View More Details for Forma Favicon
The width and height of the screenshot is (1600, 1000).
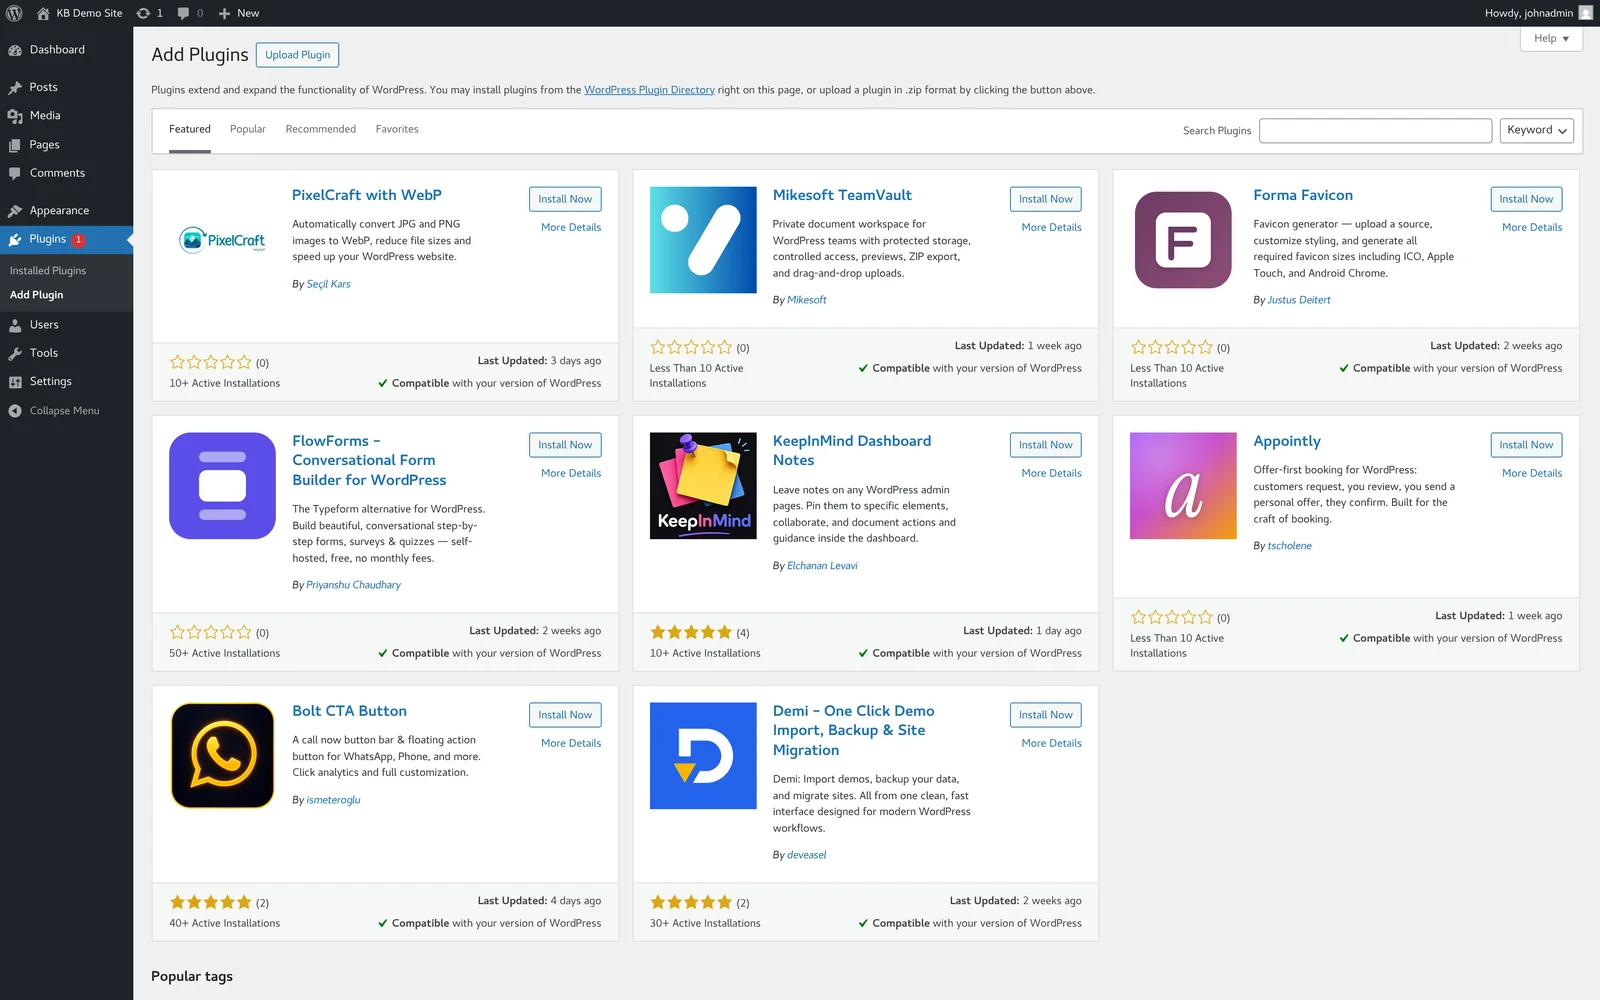(1532, 228)
